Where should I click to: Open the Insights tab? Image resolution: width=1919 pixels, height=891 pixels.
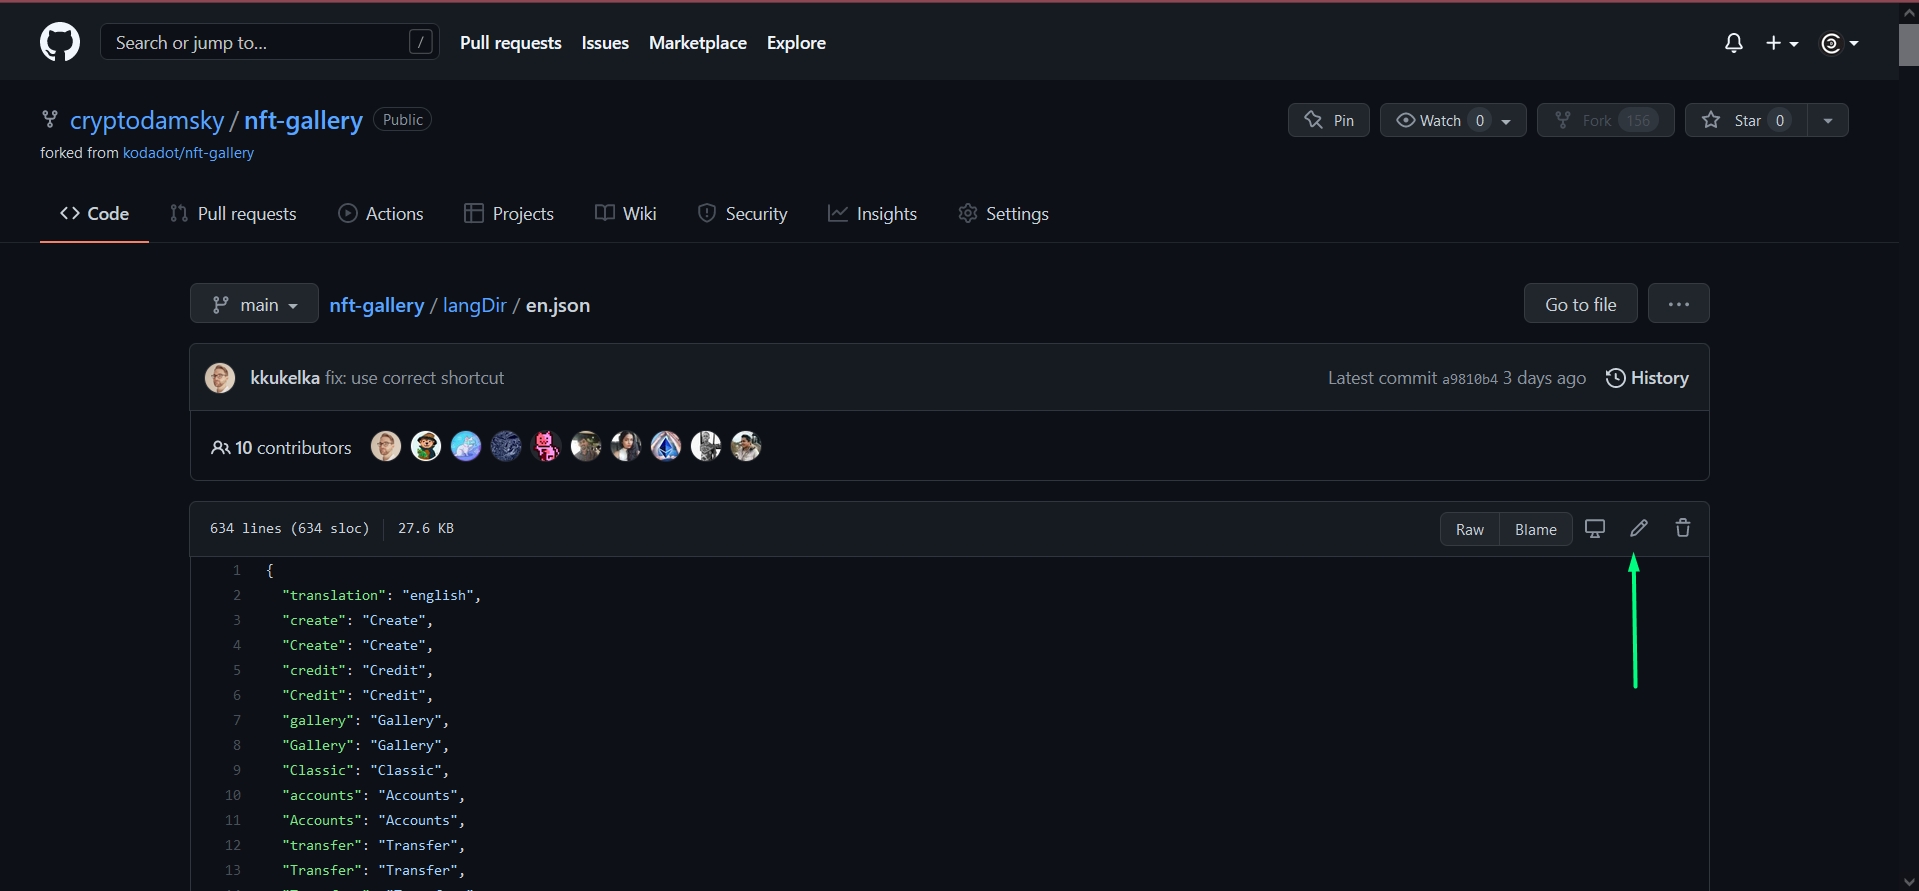point(872,214)
